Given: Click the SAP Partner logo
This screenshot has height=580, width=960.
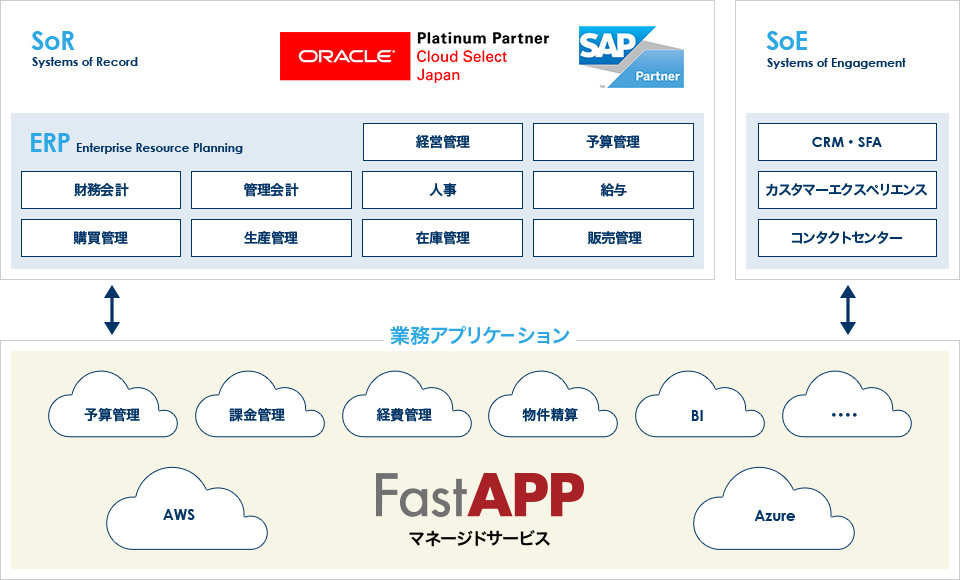Looking at the screenshot, I should (631, 57).
